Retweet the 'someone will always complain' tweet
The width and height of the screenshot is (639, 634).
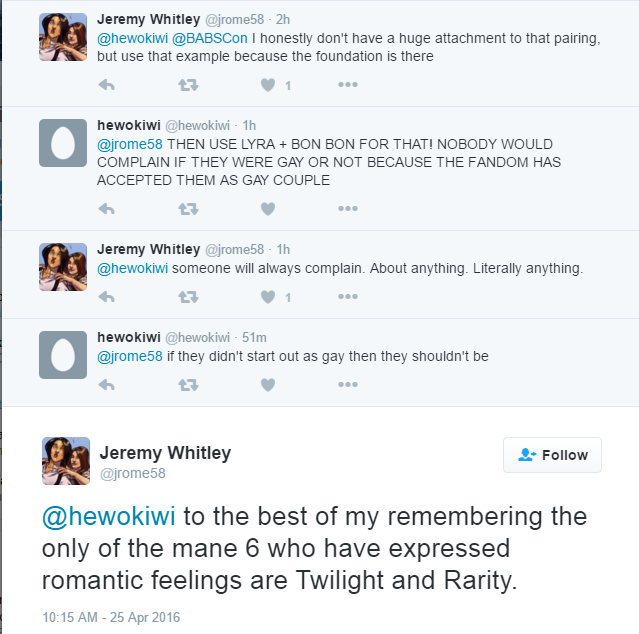click(187, 297)
